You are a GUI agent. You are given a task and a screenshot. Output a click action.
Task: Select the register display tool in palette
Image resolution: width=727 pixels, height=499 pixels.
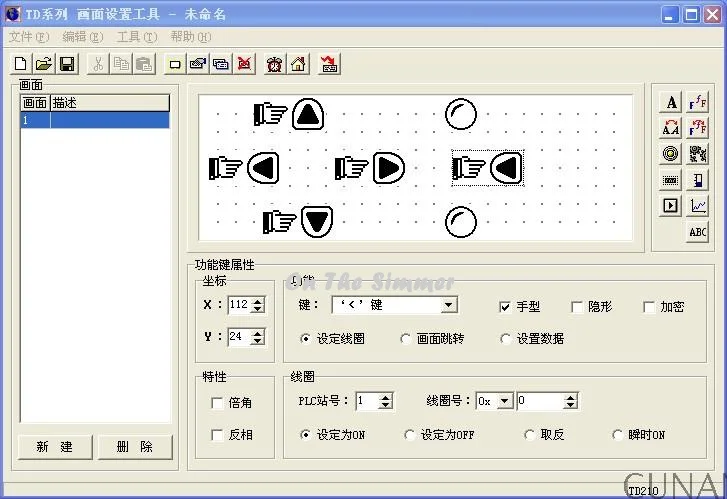671,179
